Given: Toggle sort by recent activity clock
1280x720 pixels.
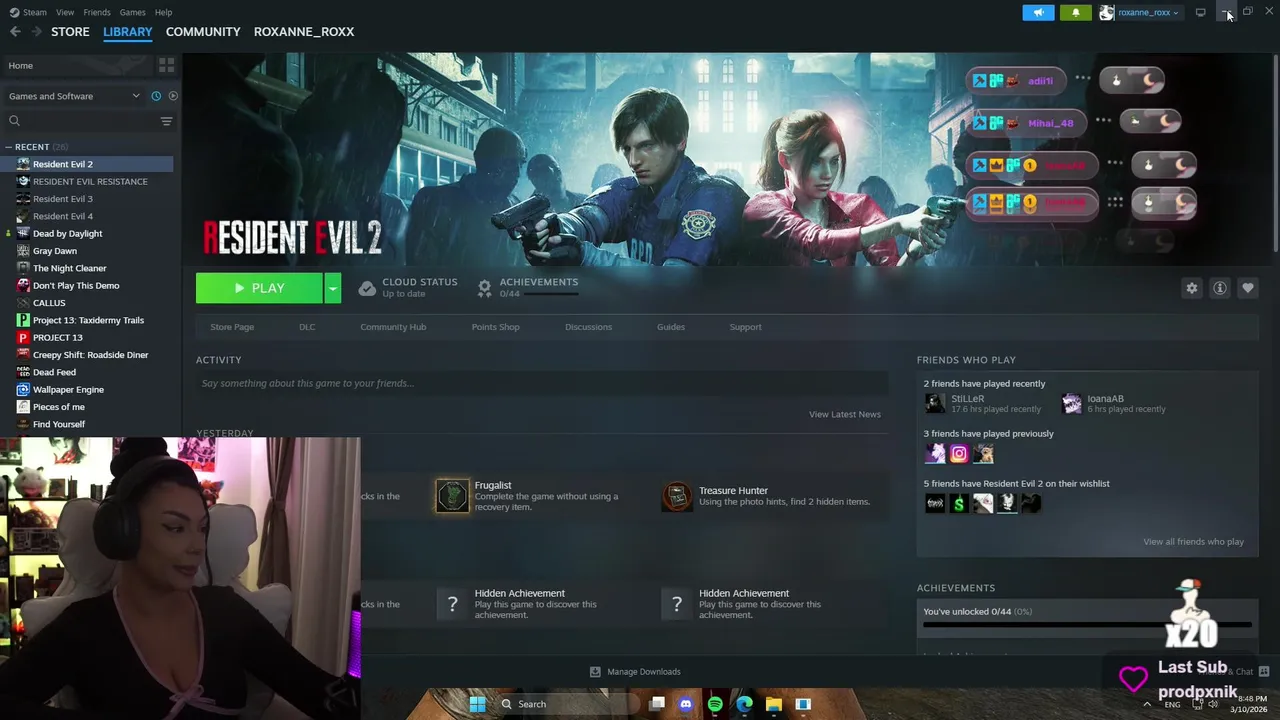Looking at the screenshot, I should point(156,96).
